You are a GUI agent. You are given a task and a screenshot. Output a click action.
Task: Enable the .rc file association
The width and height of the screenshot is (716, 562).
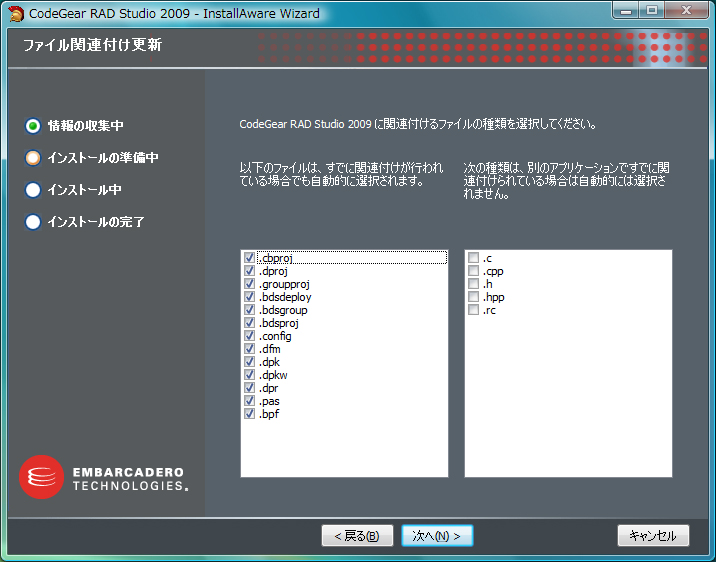(x=474, y=310)
